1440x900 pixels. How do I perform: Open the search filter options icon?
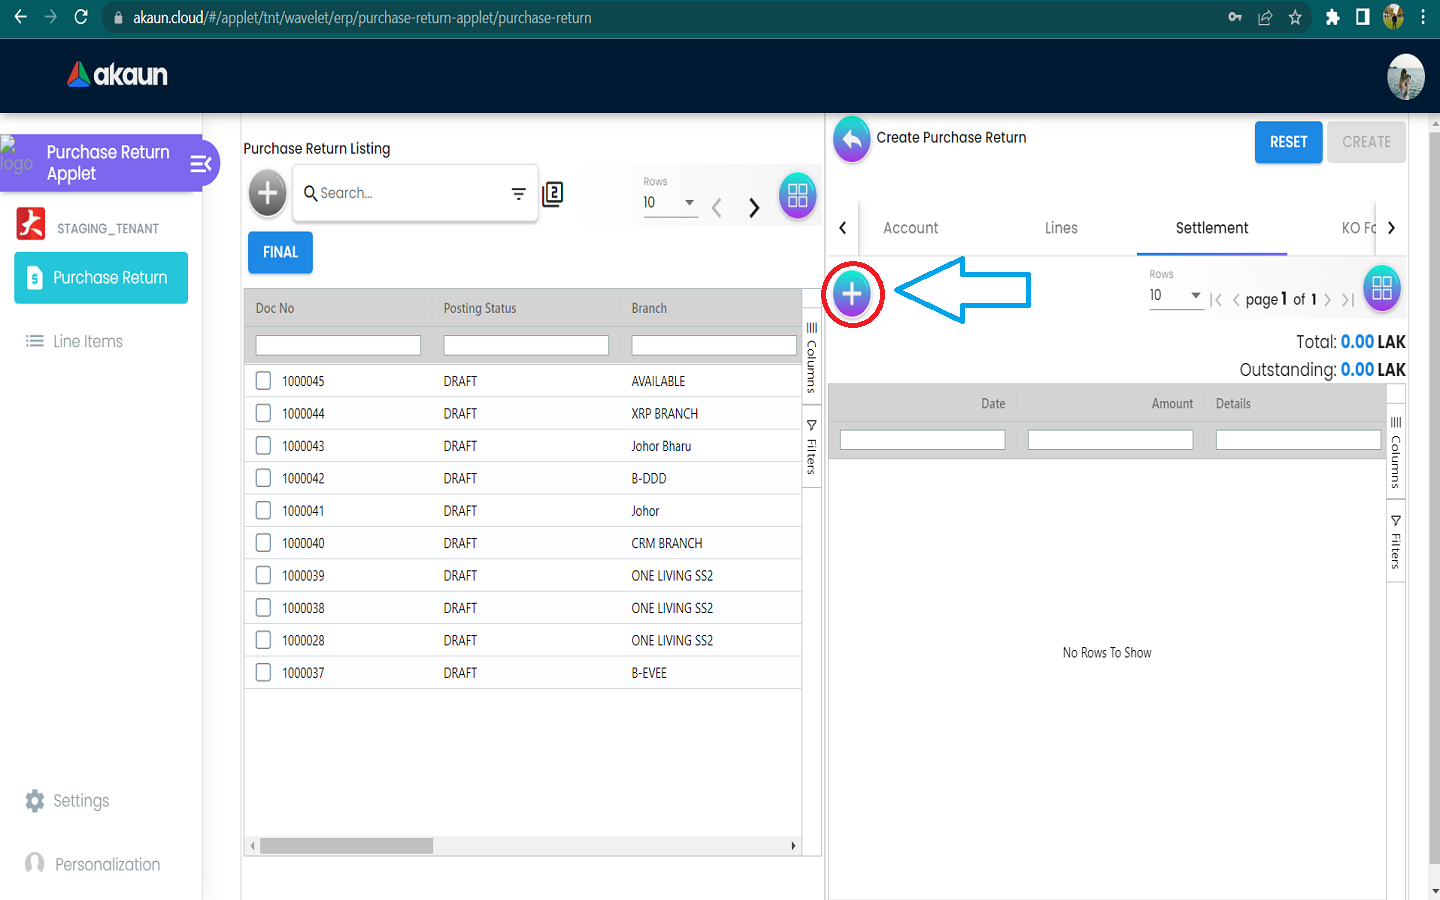click(518, 194)
